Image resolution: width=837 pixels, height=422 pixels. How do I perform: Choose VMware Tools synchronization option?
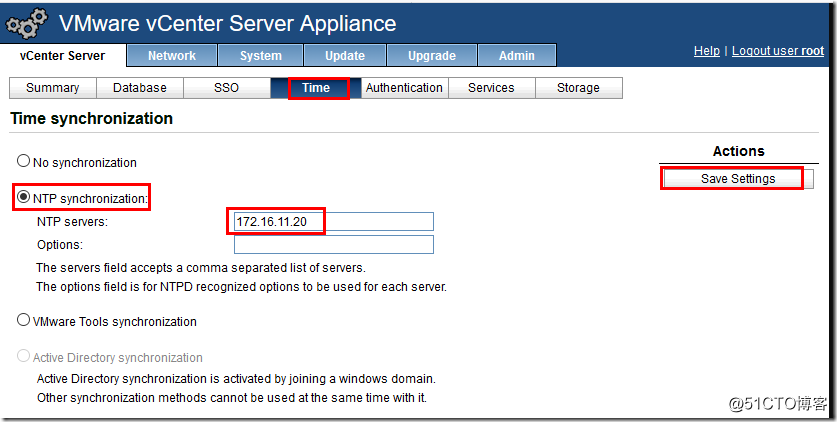tap(23, 320)
